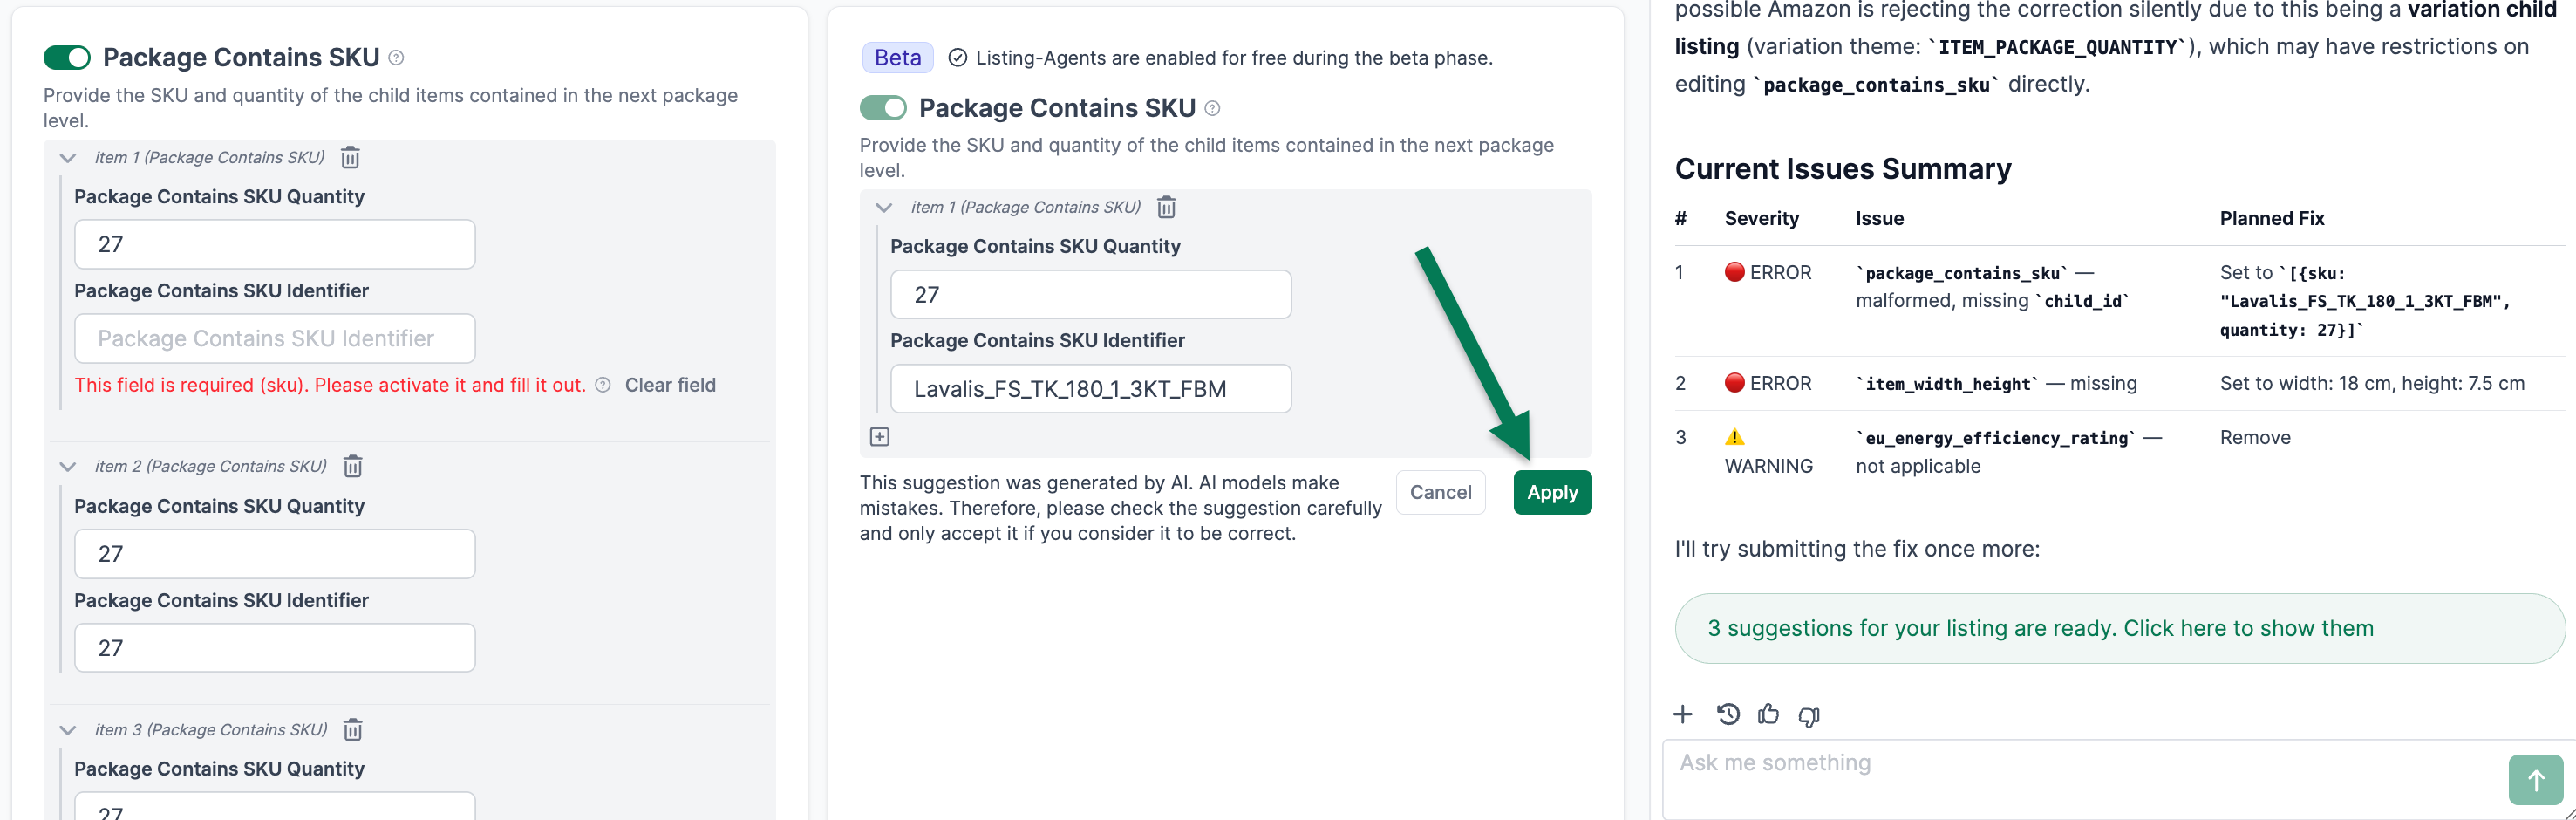Collapse item 1 in the AI suggestion panel
The image size is (2576, 820).
pos(884,207)
